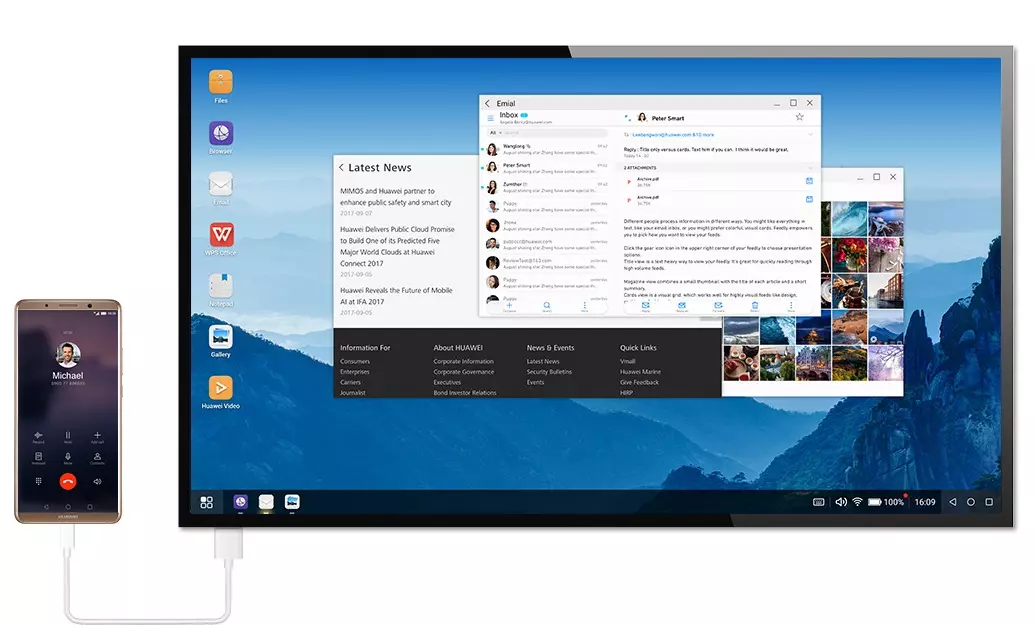1035x625 pixels.
Task: Go back from the Email window
Action: pos(488,104)
